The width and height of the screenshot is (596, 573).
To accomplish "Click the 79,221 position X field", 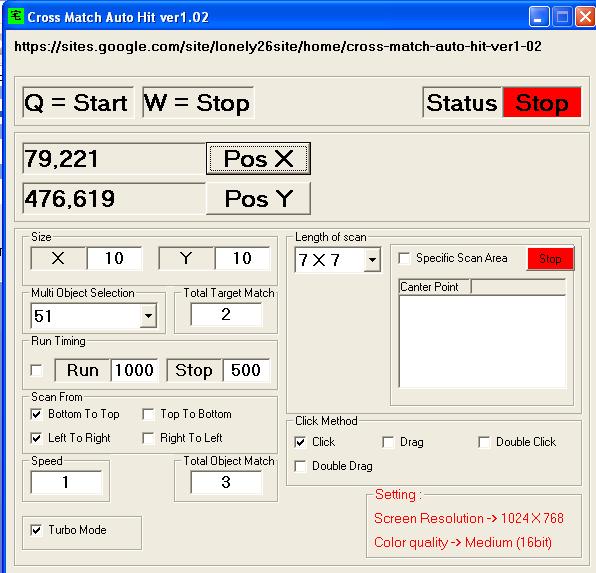I will 114,159.
